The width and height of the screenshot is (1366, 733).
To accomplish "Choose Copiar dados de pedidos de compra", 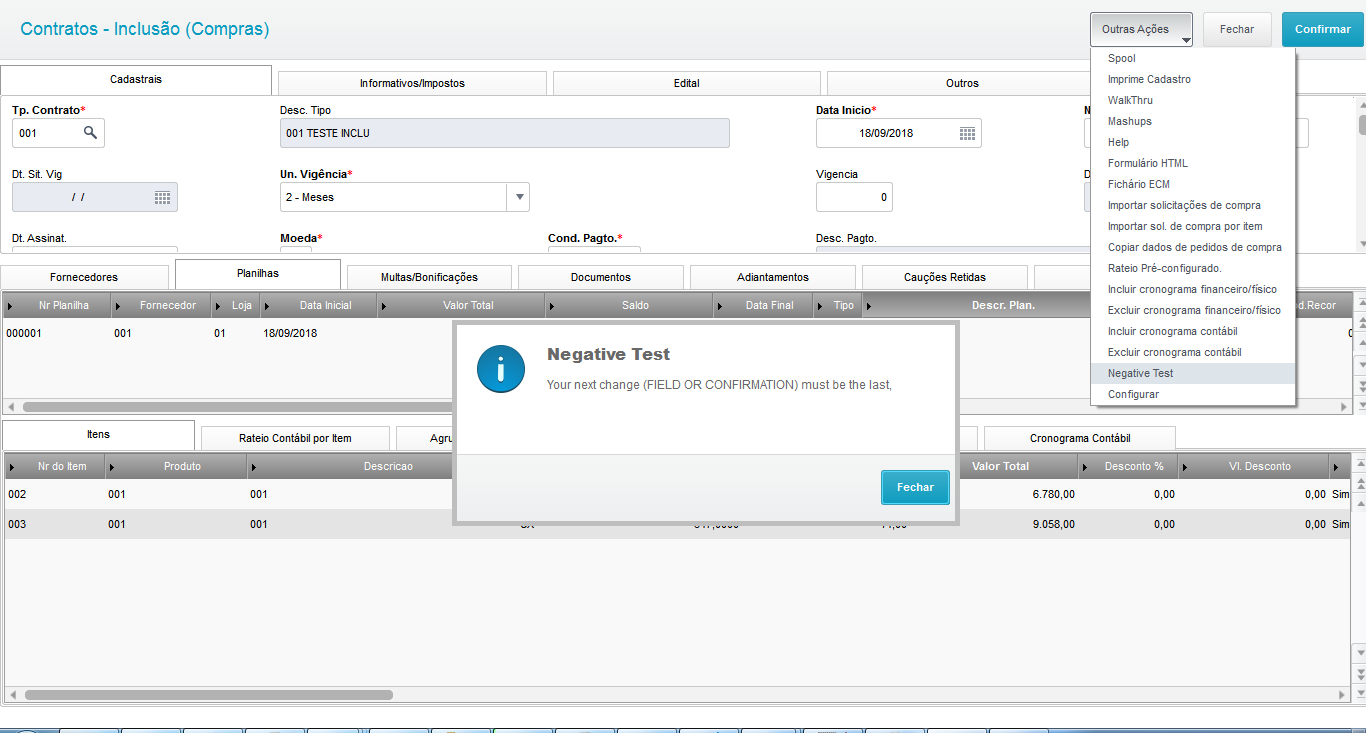I will click(1193, 247).
